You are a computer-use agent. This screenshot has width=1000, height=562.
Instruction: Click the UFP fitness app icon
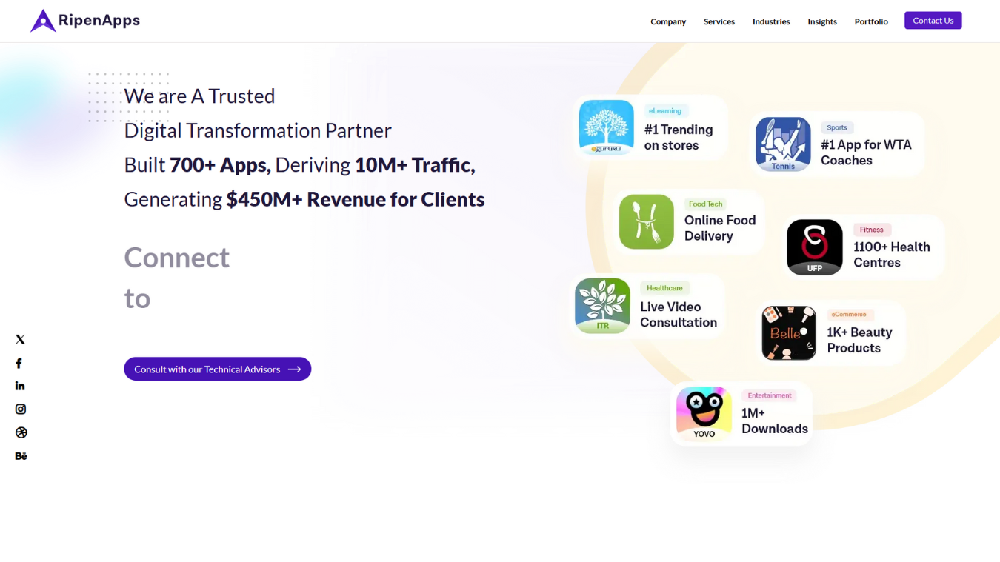point(814,247)
